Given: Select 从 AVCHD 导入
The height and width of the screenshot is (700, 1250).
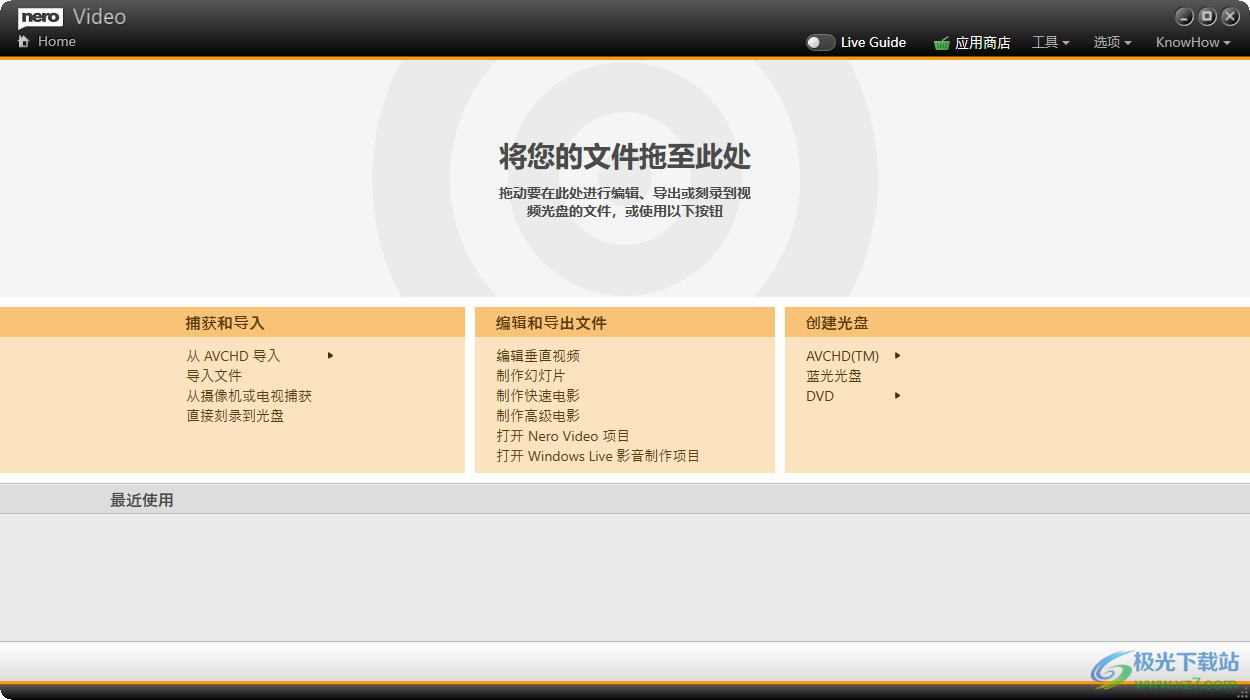Looking at the screenshot, I should click(233, 356).
